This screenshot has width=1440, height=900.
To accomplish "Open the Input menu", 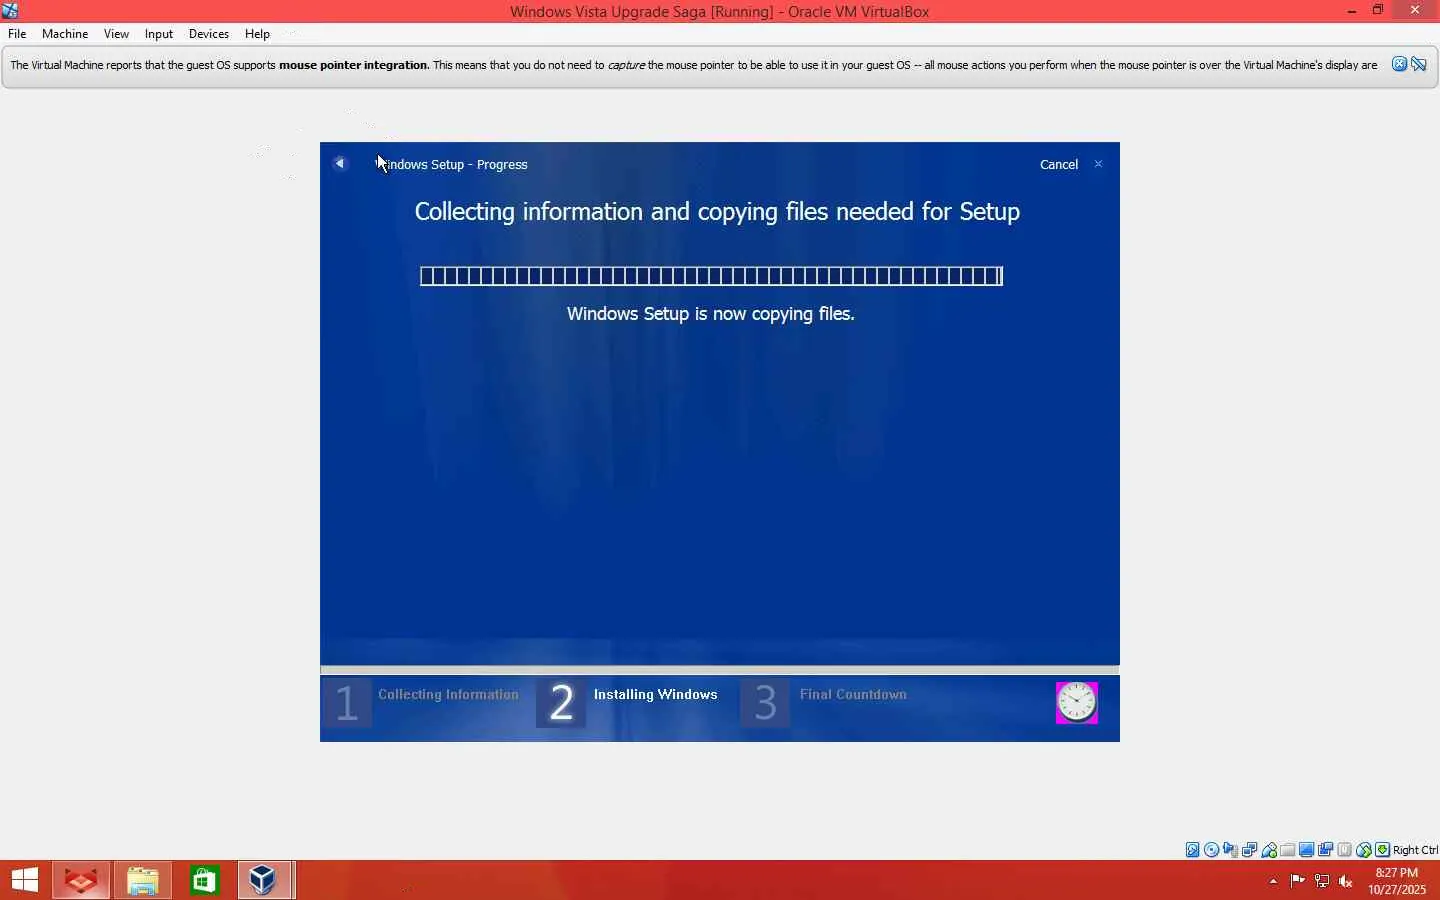I will [x=159, y=34].
